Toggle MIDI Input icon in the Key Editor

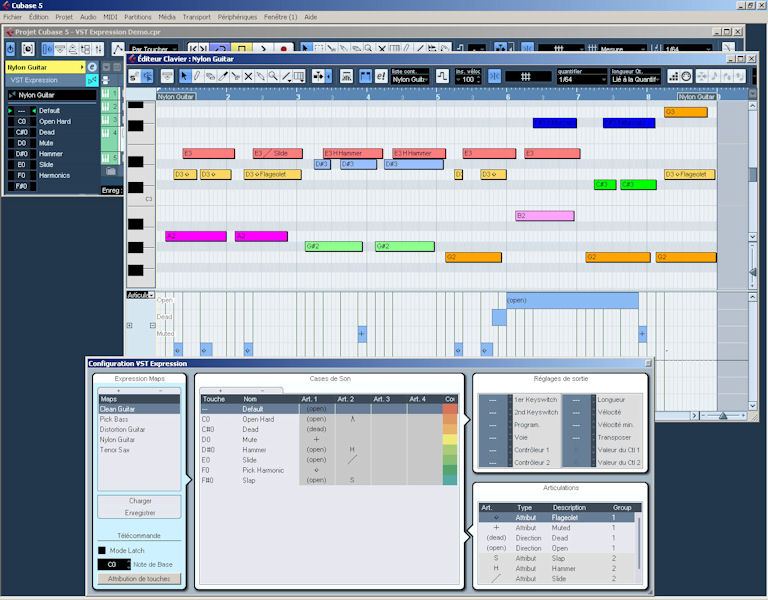pos(686,76)
